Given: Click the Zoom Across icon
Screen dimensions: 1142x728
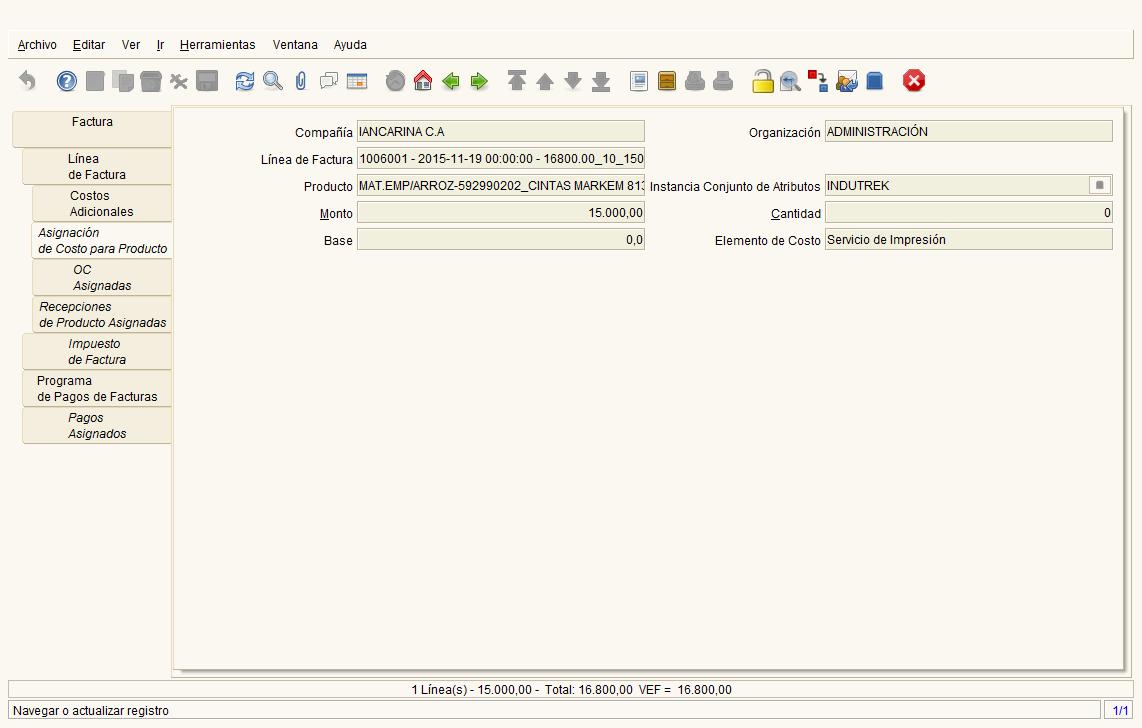Looking at the screenshot, I should (x=790, y=81).
